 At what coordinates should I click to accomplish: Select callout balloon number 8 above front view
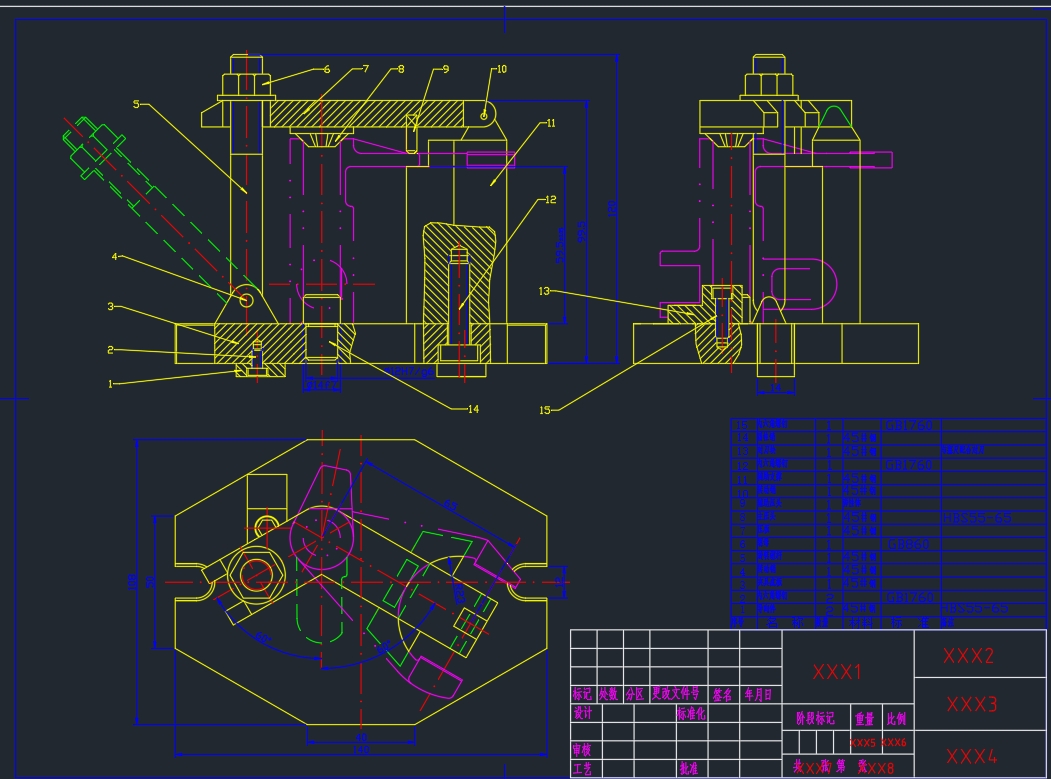coord(401,68)
